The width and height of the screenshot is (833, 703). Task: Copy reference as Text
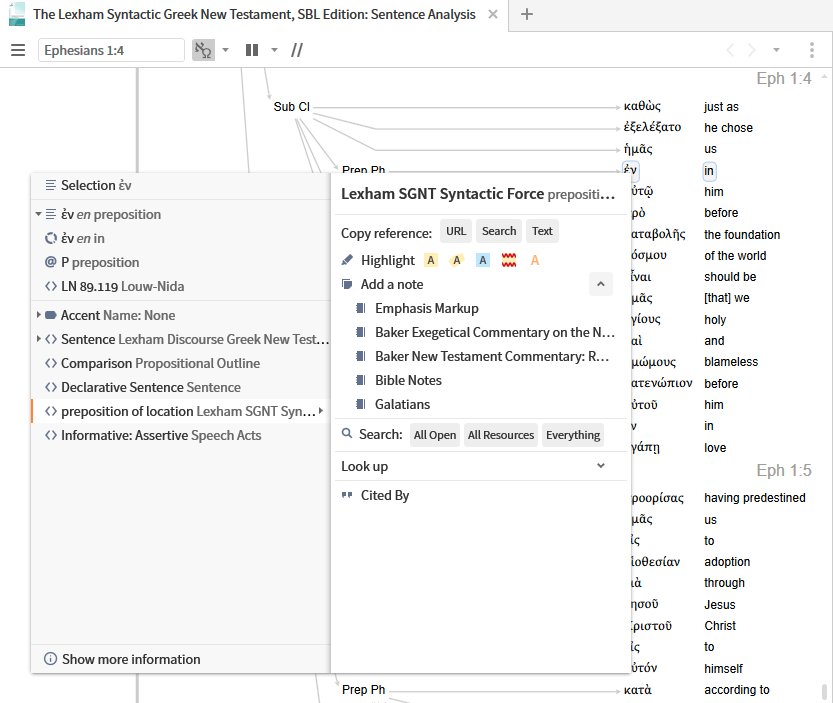click(542, 231)
